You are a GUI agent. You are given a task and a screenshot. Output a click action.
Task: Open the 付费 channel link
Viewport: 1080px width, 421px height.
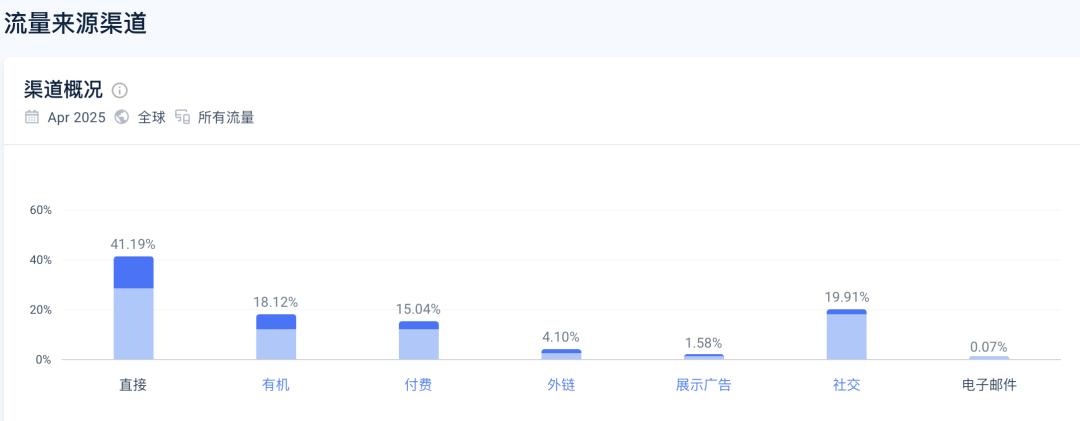pyautogui.click(x=418, y=385)
